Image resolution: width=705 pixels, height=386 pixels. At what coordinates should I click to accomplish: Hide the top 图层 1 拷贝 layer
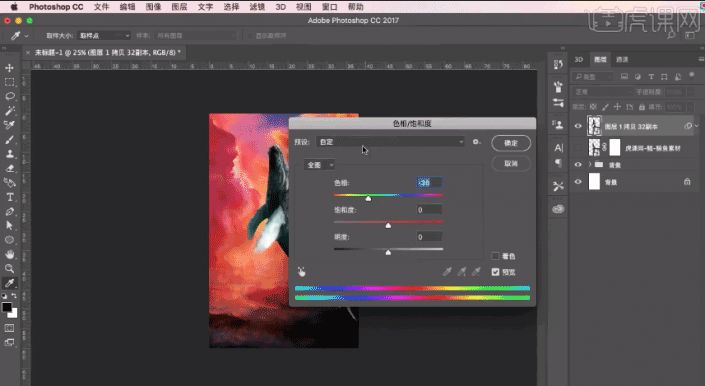point(578,126)
